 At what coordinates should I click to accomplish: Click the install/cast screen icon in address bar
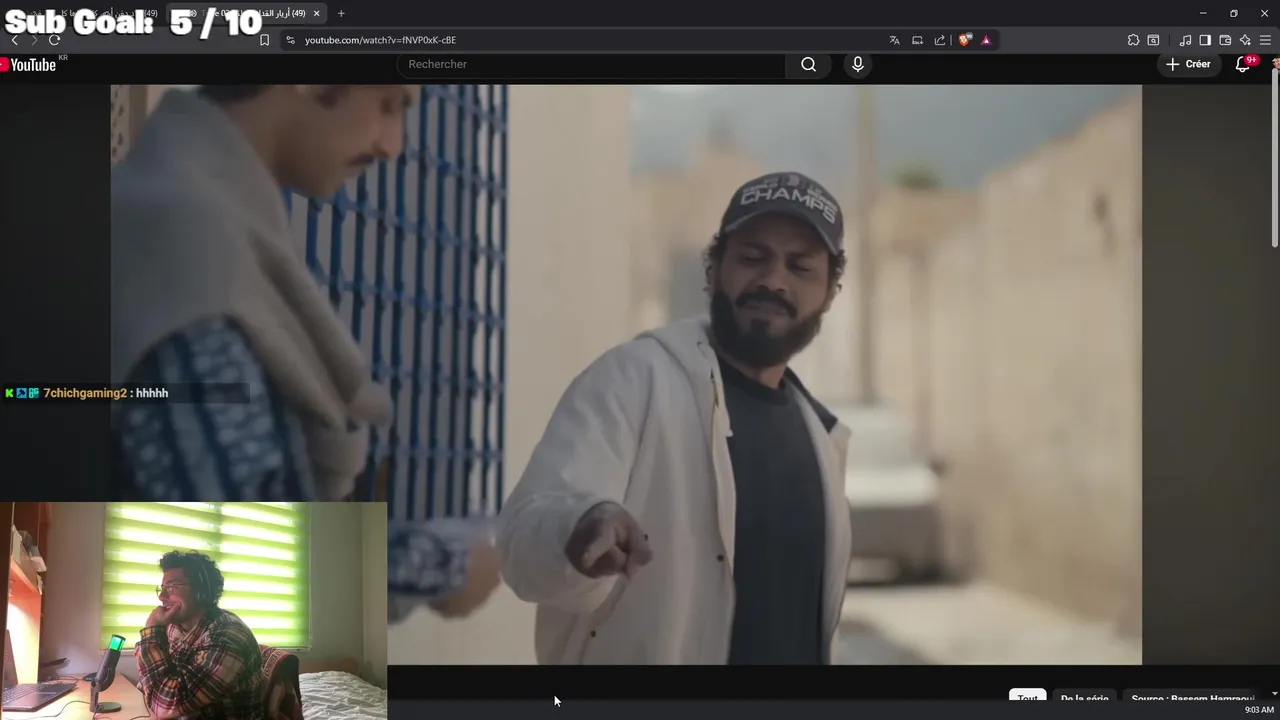pyautogui.click(x=917, y=40)
